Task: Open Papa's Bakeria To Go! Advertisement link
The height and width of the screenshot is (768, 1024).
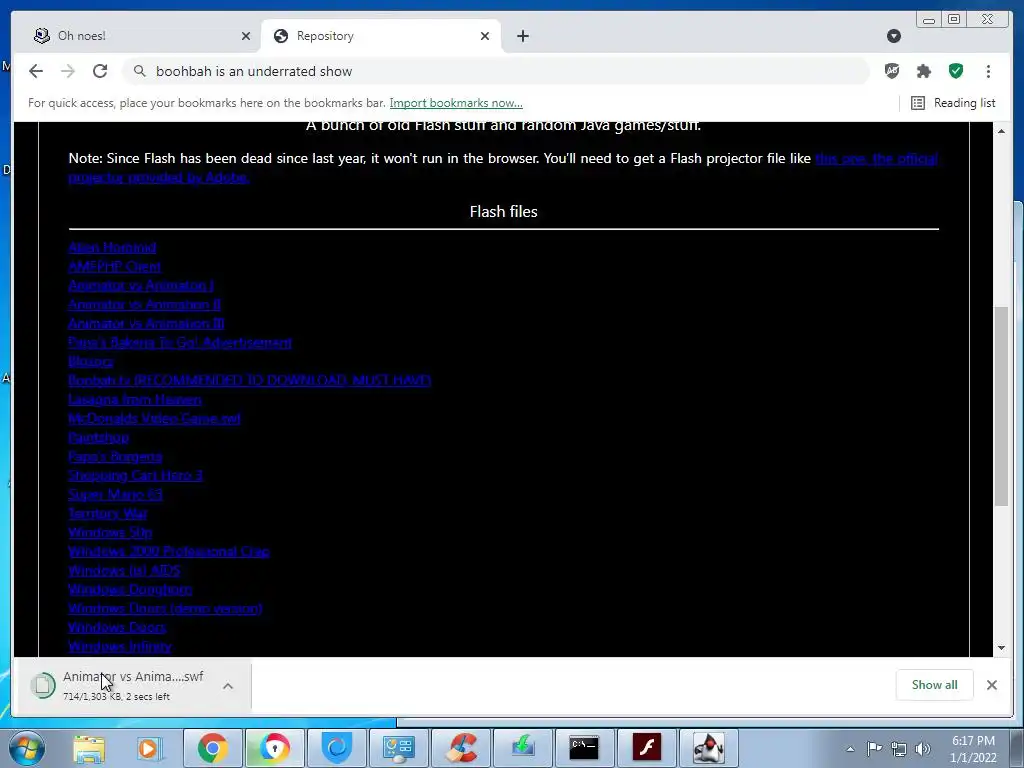Action: (x=180, y=342)
